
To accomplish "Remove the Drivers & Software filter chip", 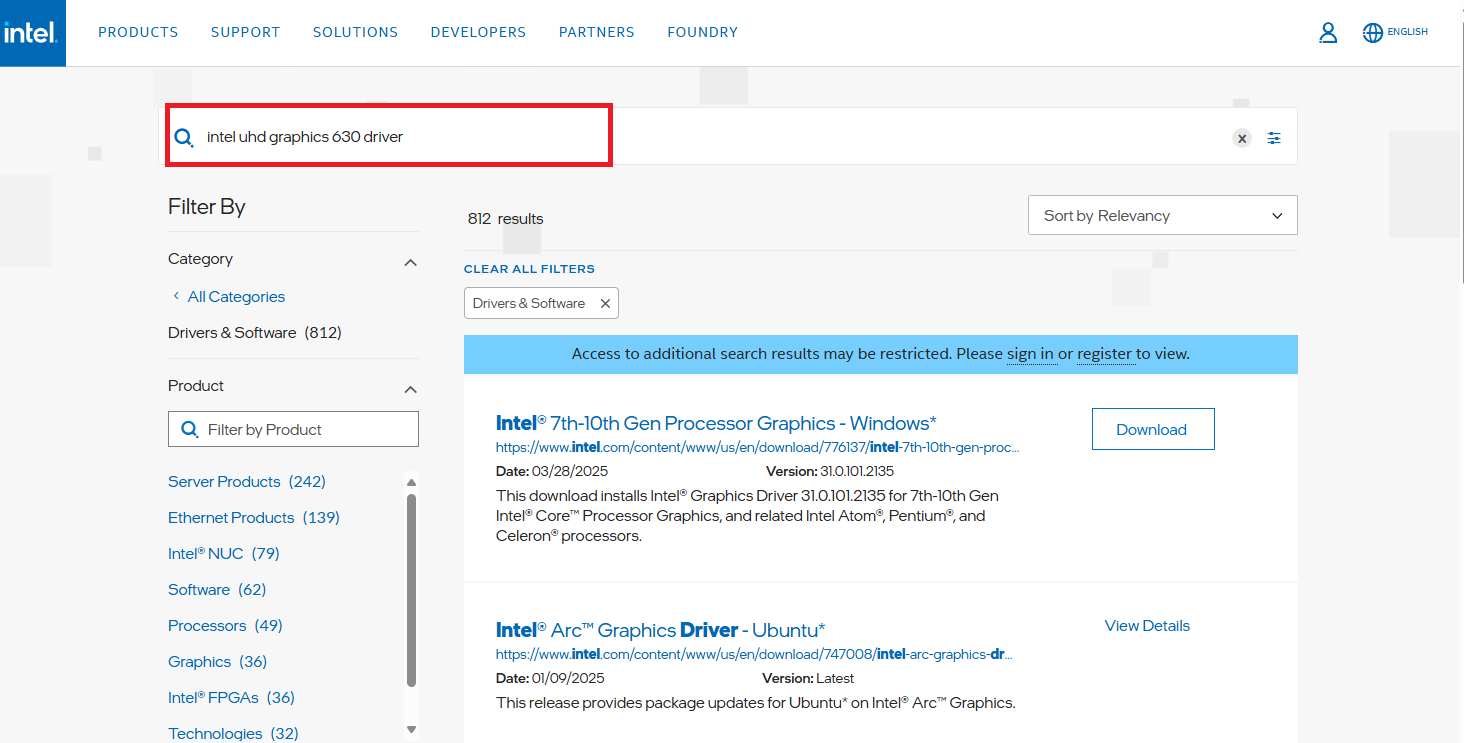I will click(x=605, y=304).
